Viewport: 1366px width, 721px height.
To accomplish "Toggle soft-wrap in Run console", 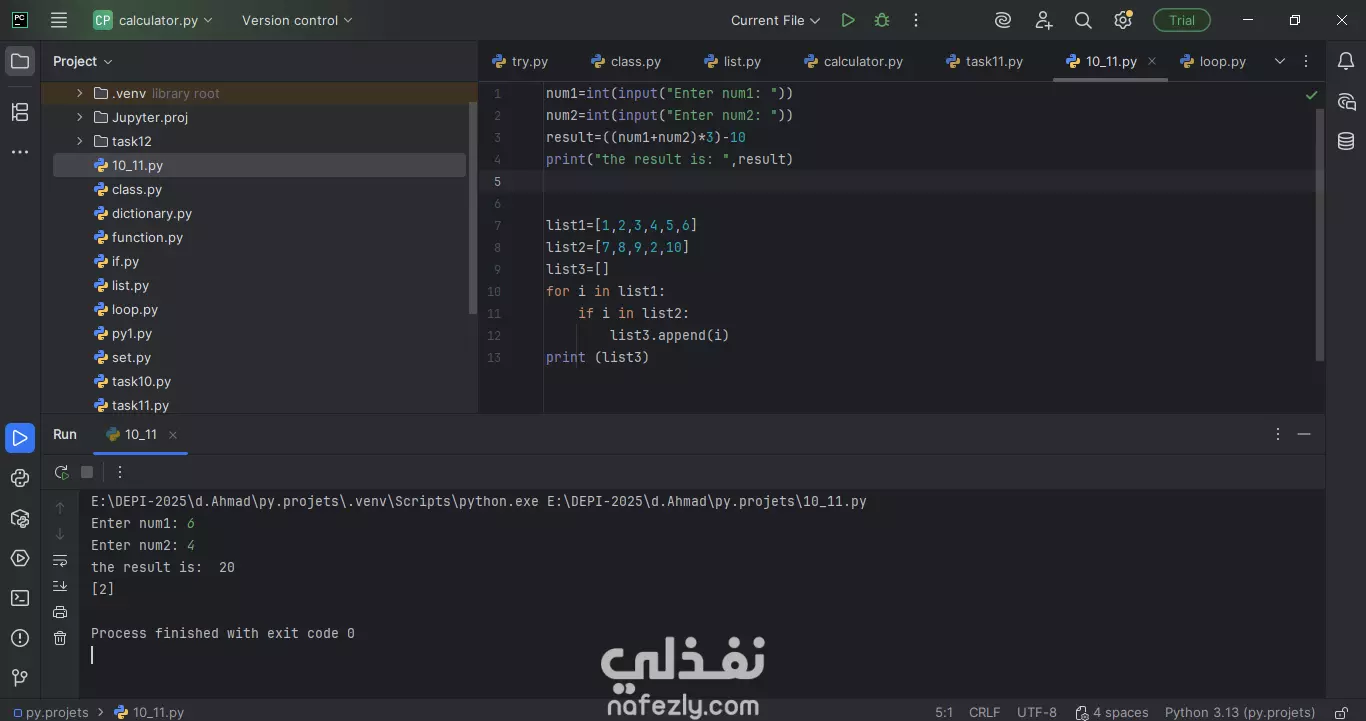I will pyautogui.click(x=60, y=560).
